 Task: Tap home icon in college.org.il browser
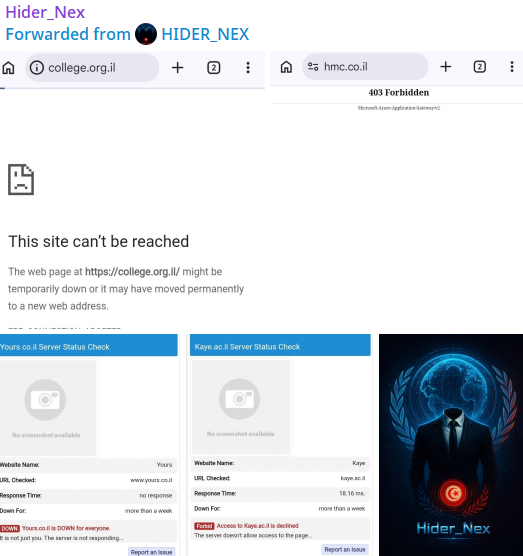[x=9, y=68]
